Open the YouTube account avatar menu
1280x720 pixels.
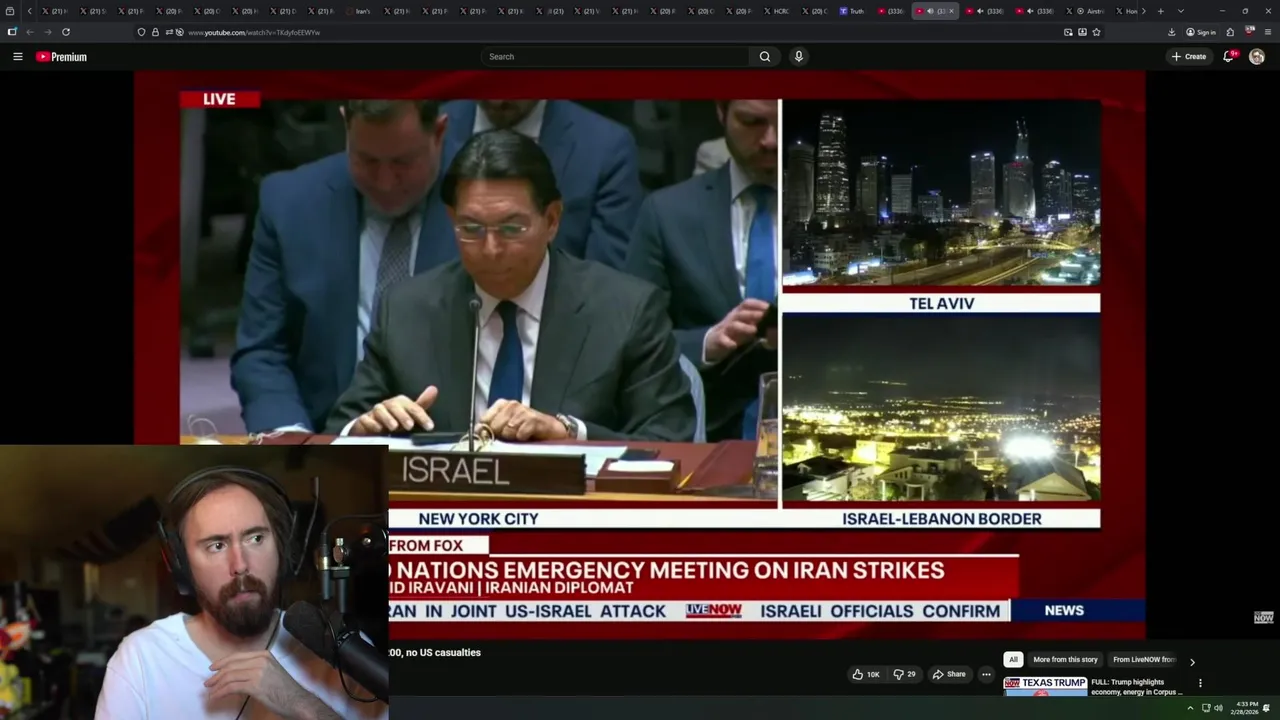point(1257,57)
